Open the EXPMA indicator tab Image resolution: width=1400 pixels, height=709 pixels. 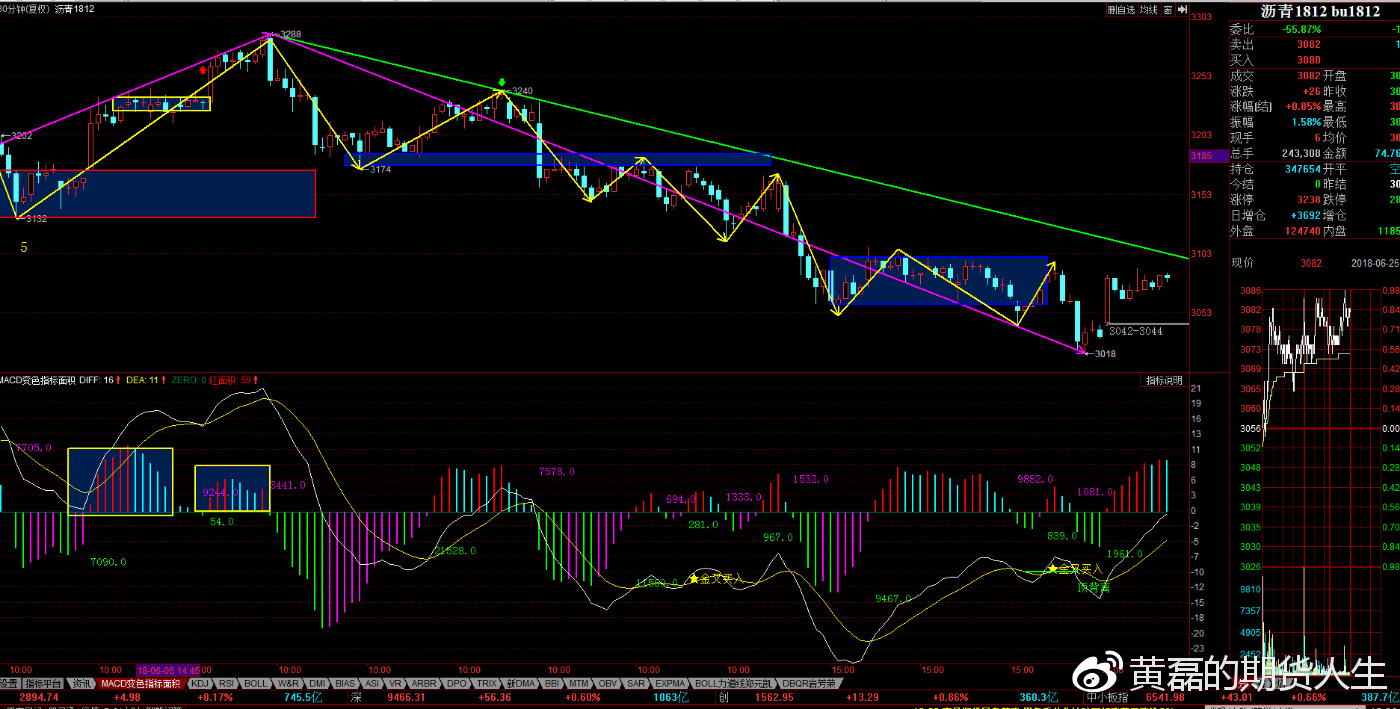click(670, 684)
